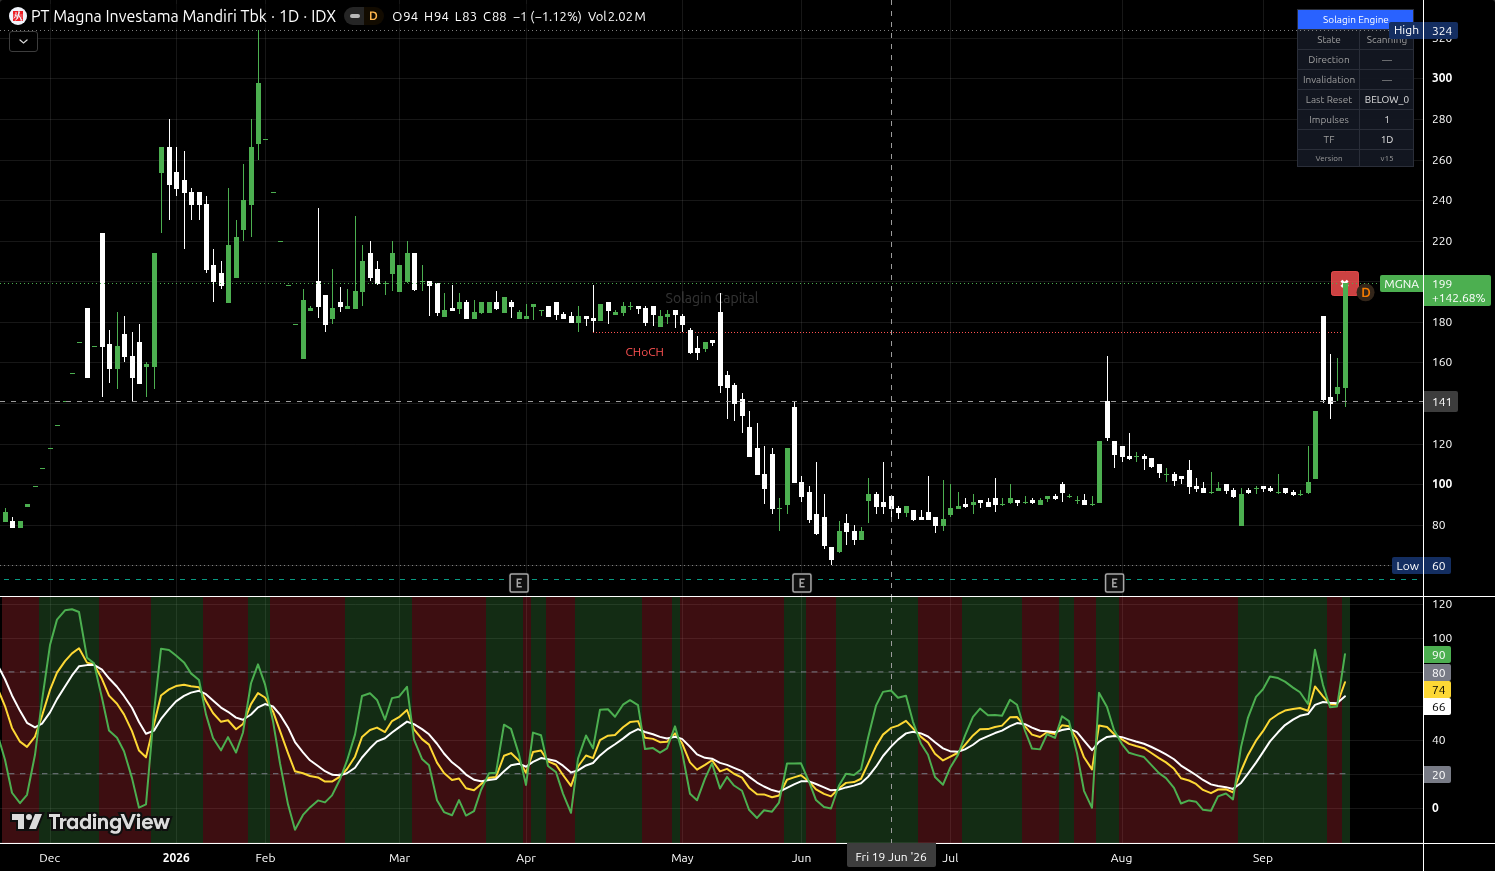
Task: Click the −1 (−1.12%) change value
Action: (x=547, y=17)
